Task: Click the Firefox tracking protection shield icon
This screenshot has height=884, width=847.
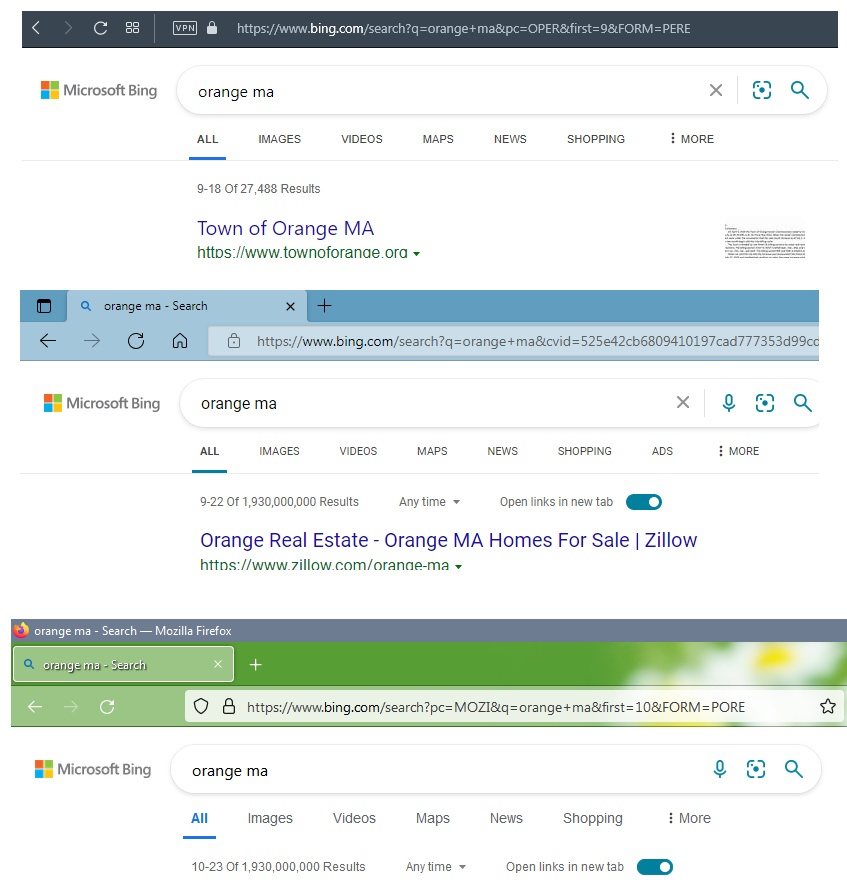Action: [x=201, y=706]
